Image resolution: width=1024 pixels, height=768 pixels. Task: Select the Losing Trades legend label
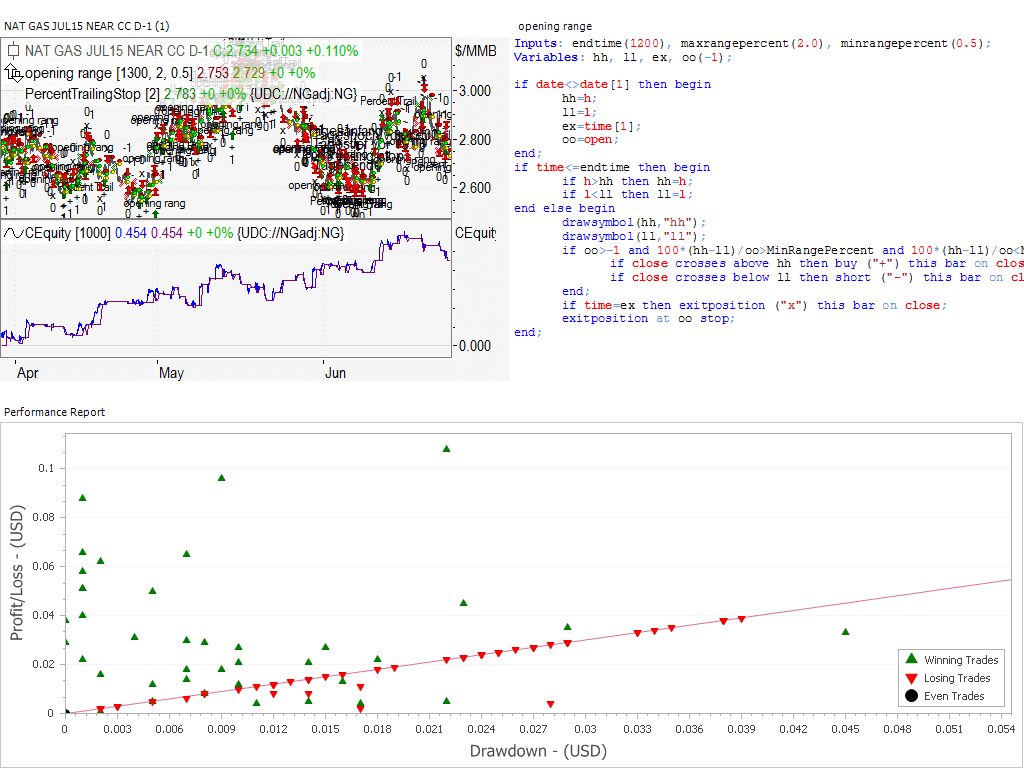(957, 678)
